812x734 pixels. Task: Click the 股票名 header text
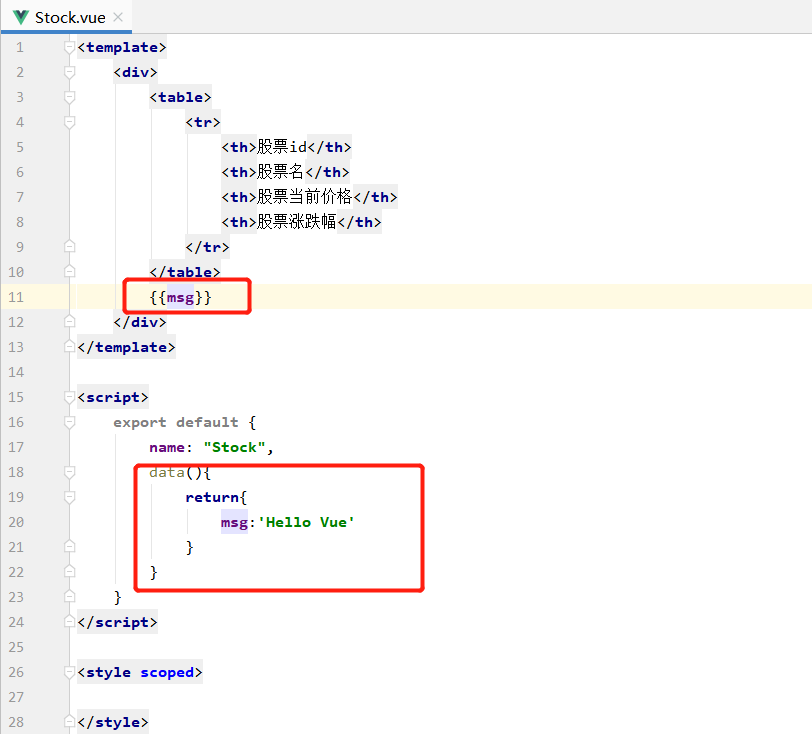pyautogui.click(x=280, y=172)
